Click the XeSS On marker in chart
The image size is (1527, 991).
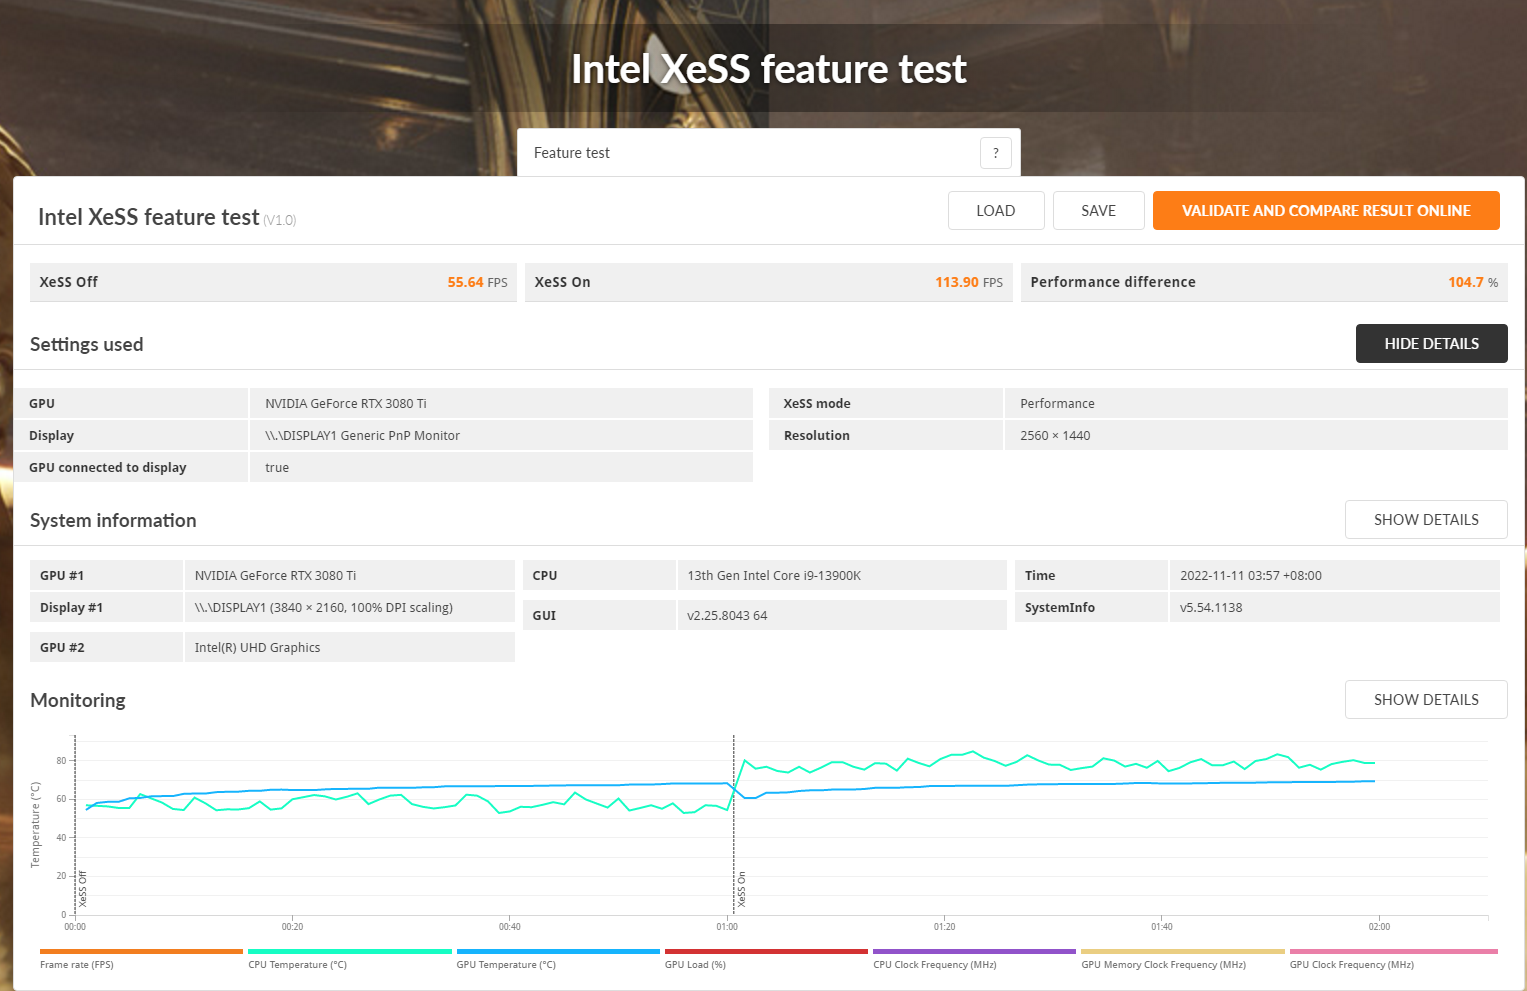[742, 889]
